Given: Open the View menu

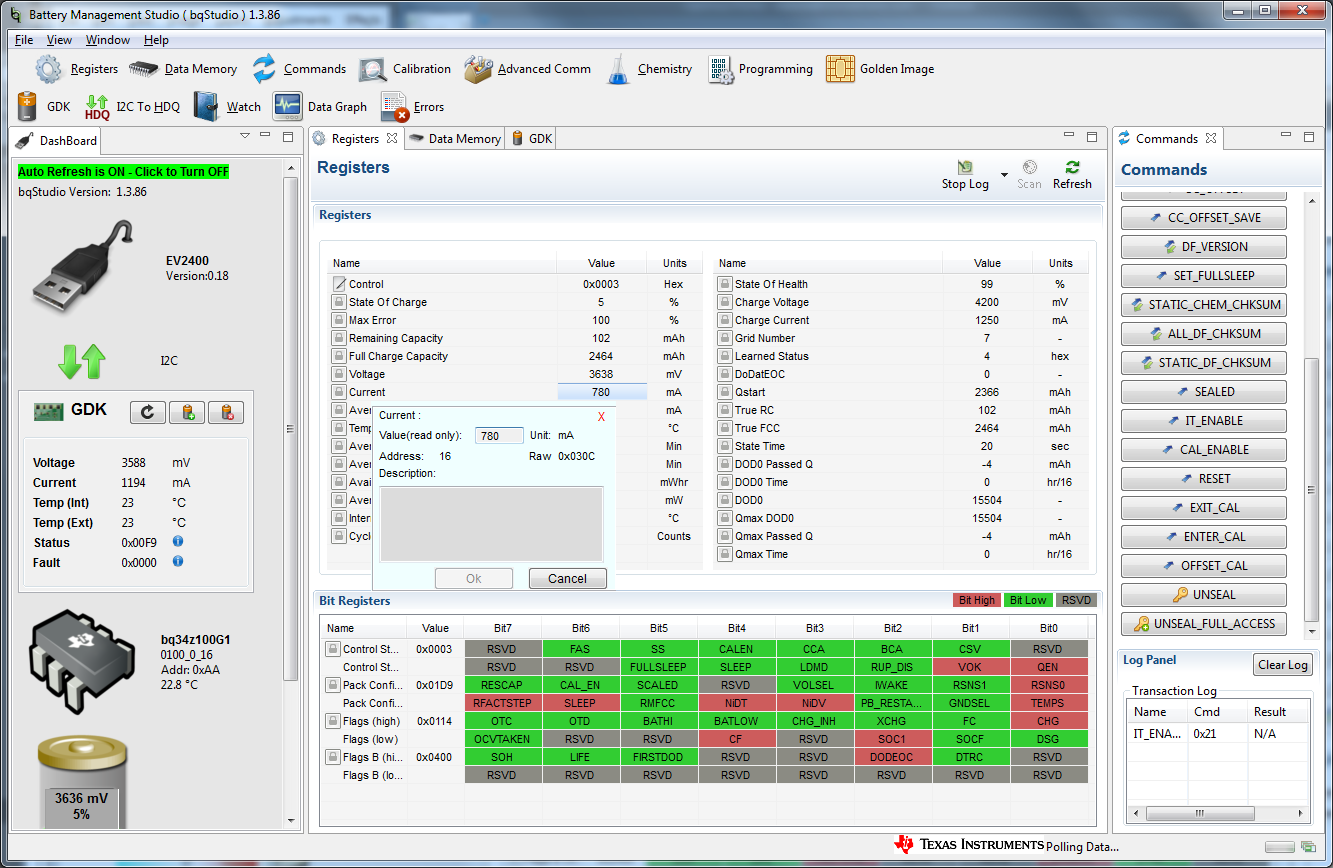Looking at the screenshot, I should coord(59,40).
